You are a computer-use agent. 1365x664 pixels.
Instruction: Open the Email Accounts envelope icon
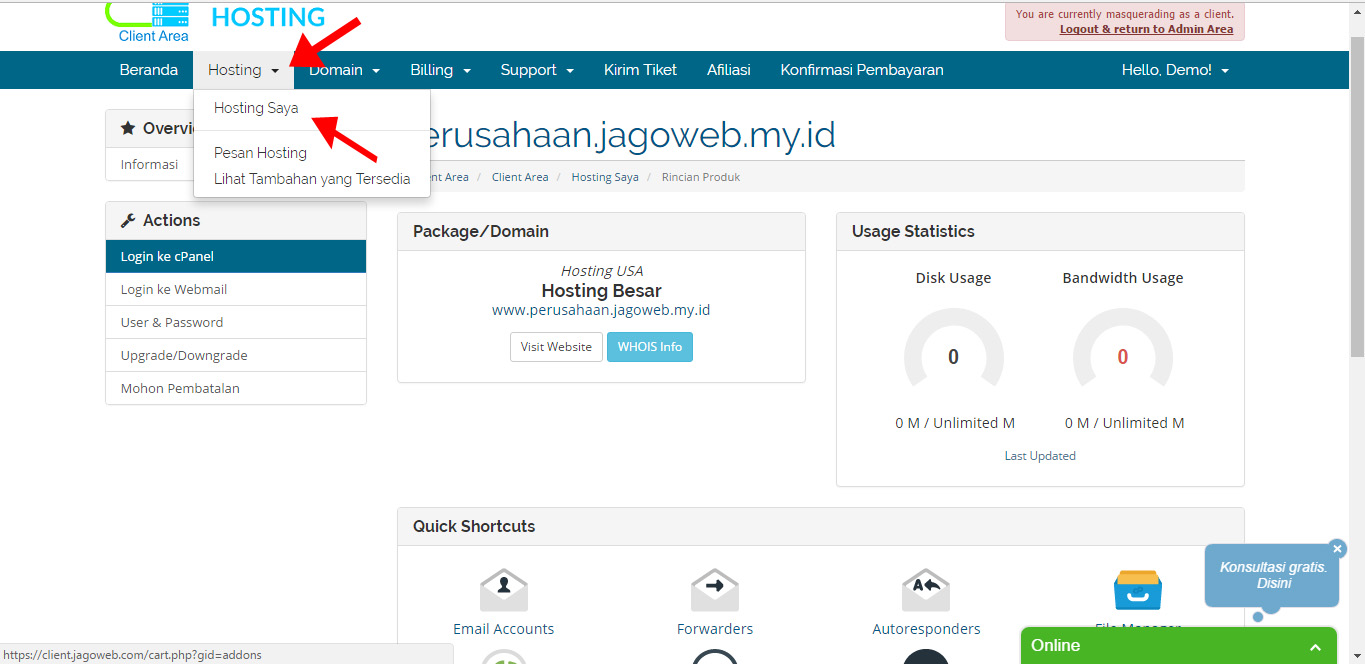[x=504, y=588]
